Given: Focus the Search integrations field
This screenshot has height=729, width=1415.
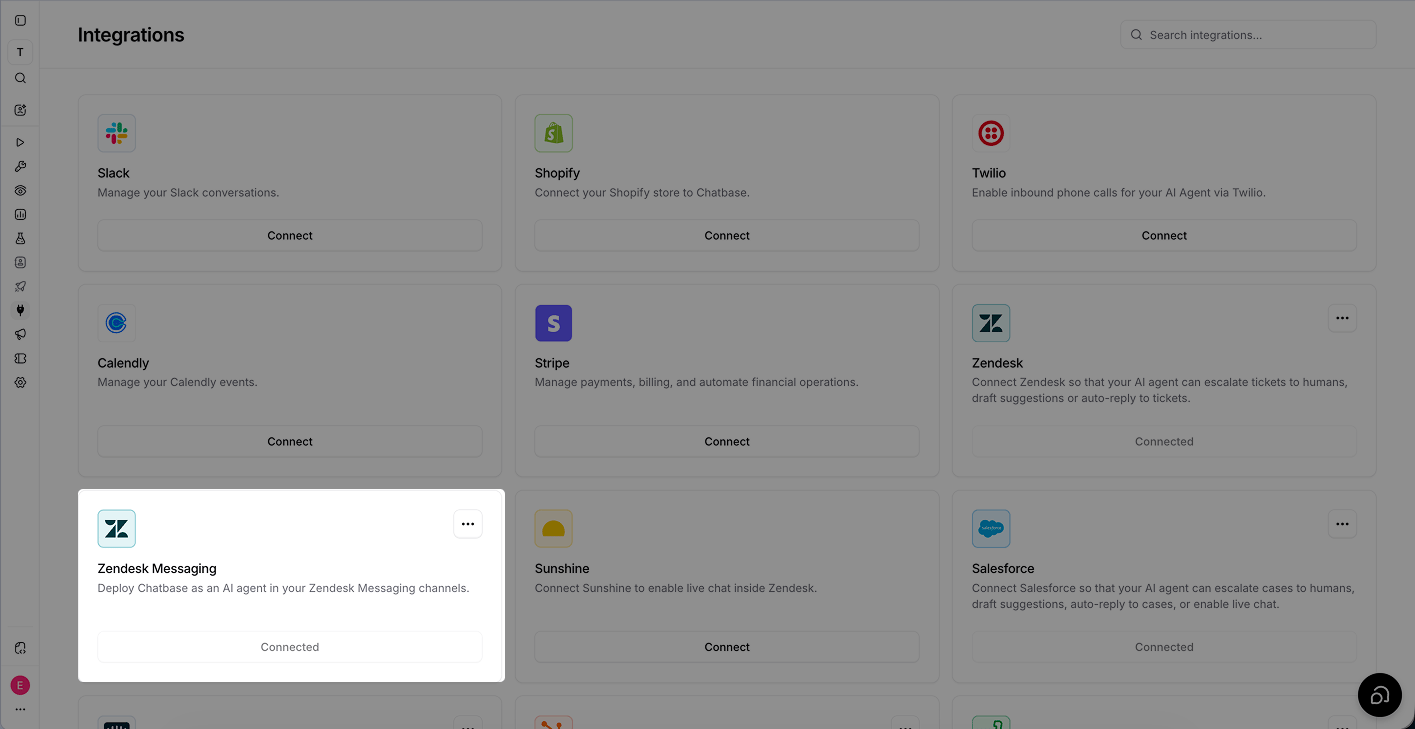Looking at the screenshot, I should [1248, 35].
